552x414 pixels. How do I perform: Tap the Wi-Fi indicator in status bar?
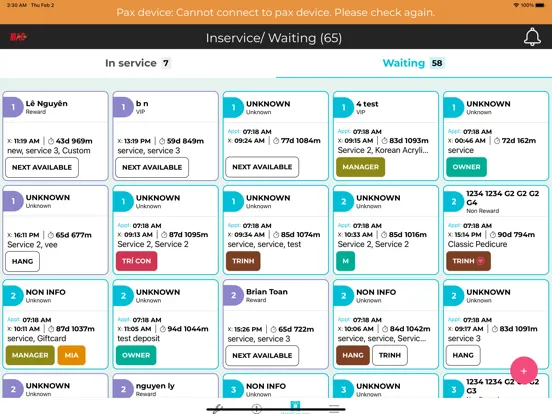click(x=516, y=5)
